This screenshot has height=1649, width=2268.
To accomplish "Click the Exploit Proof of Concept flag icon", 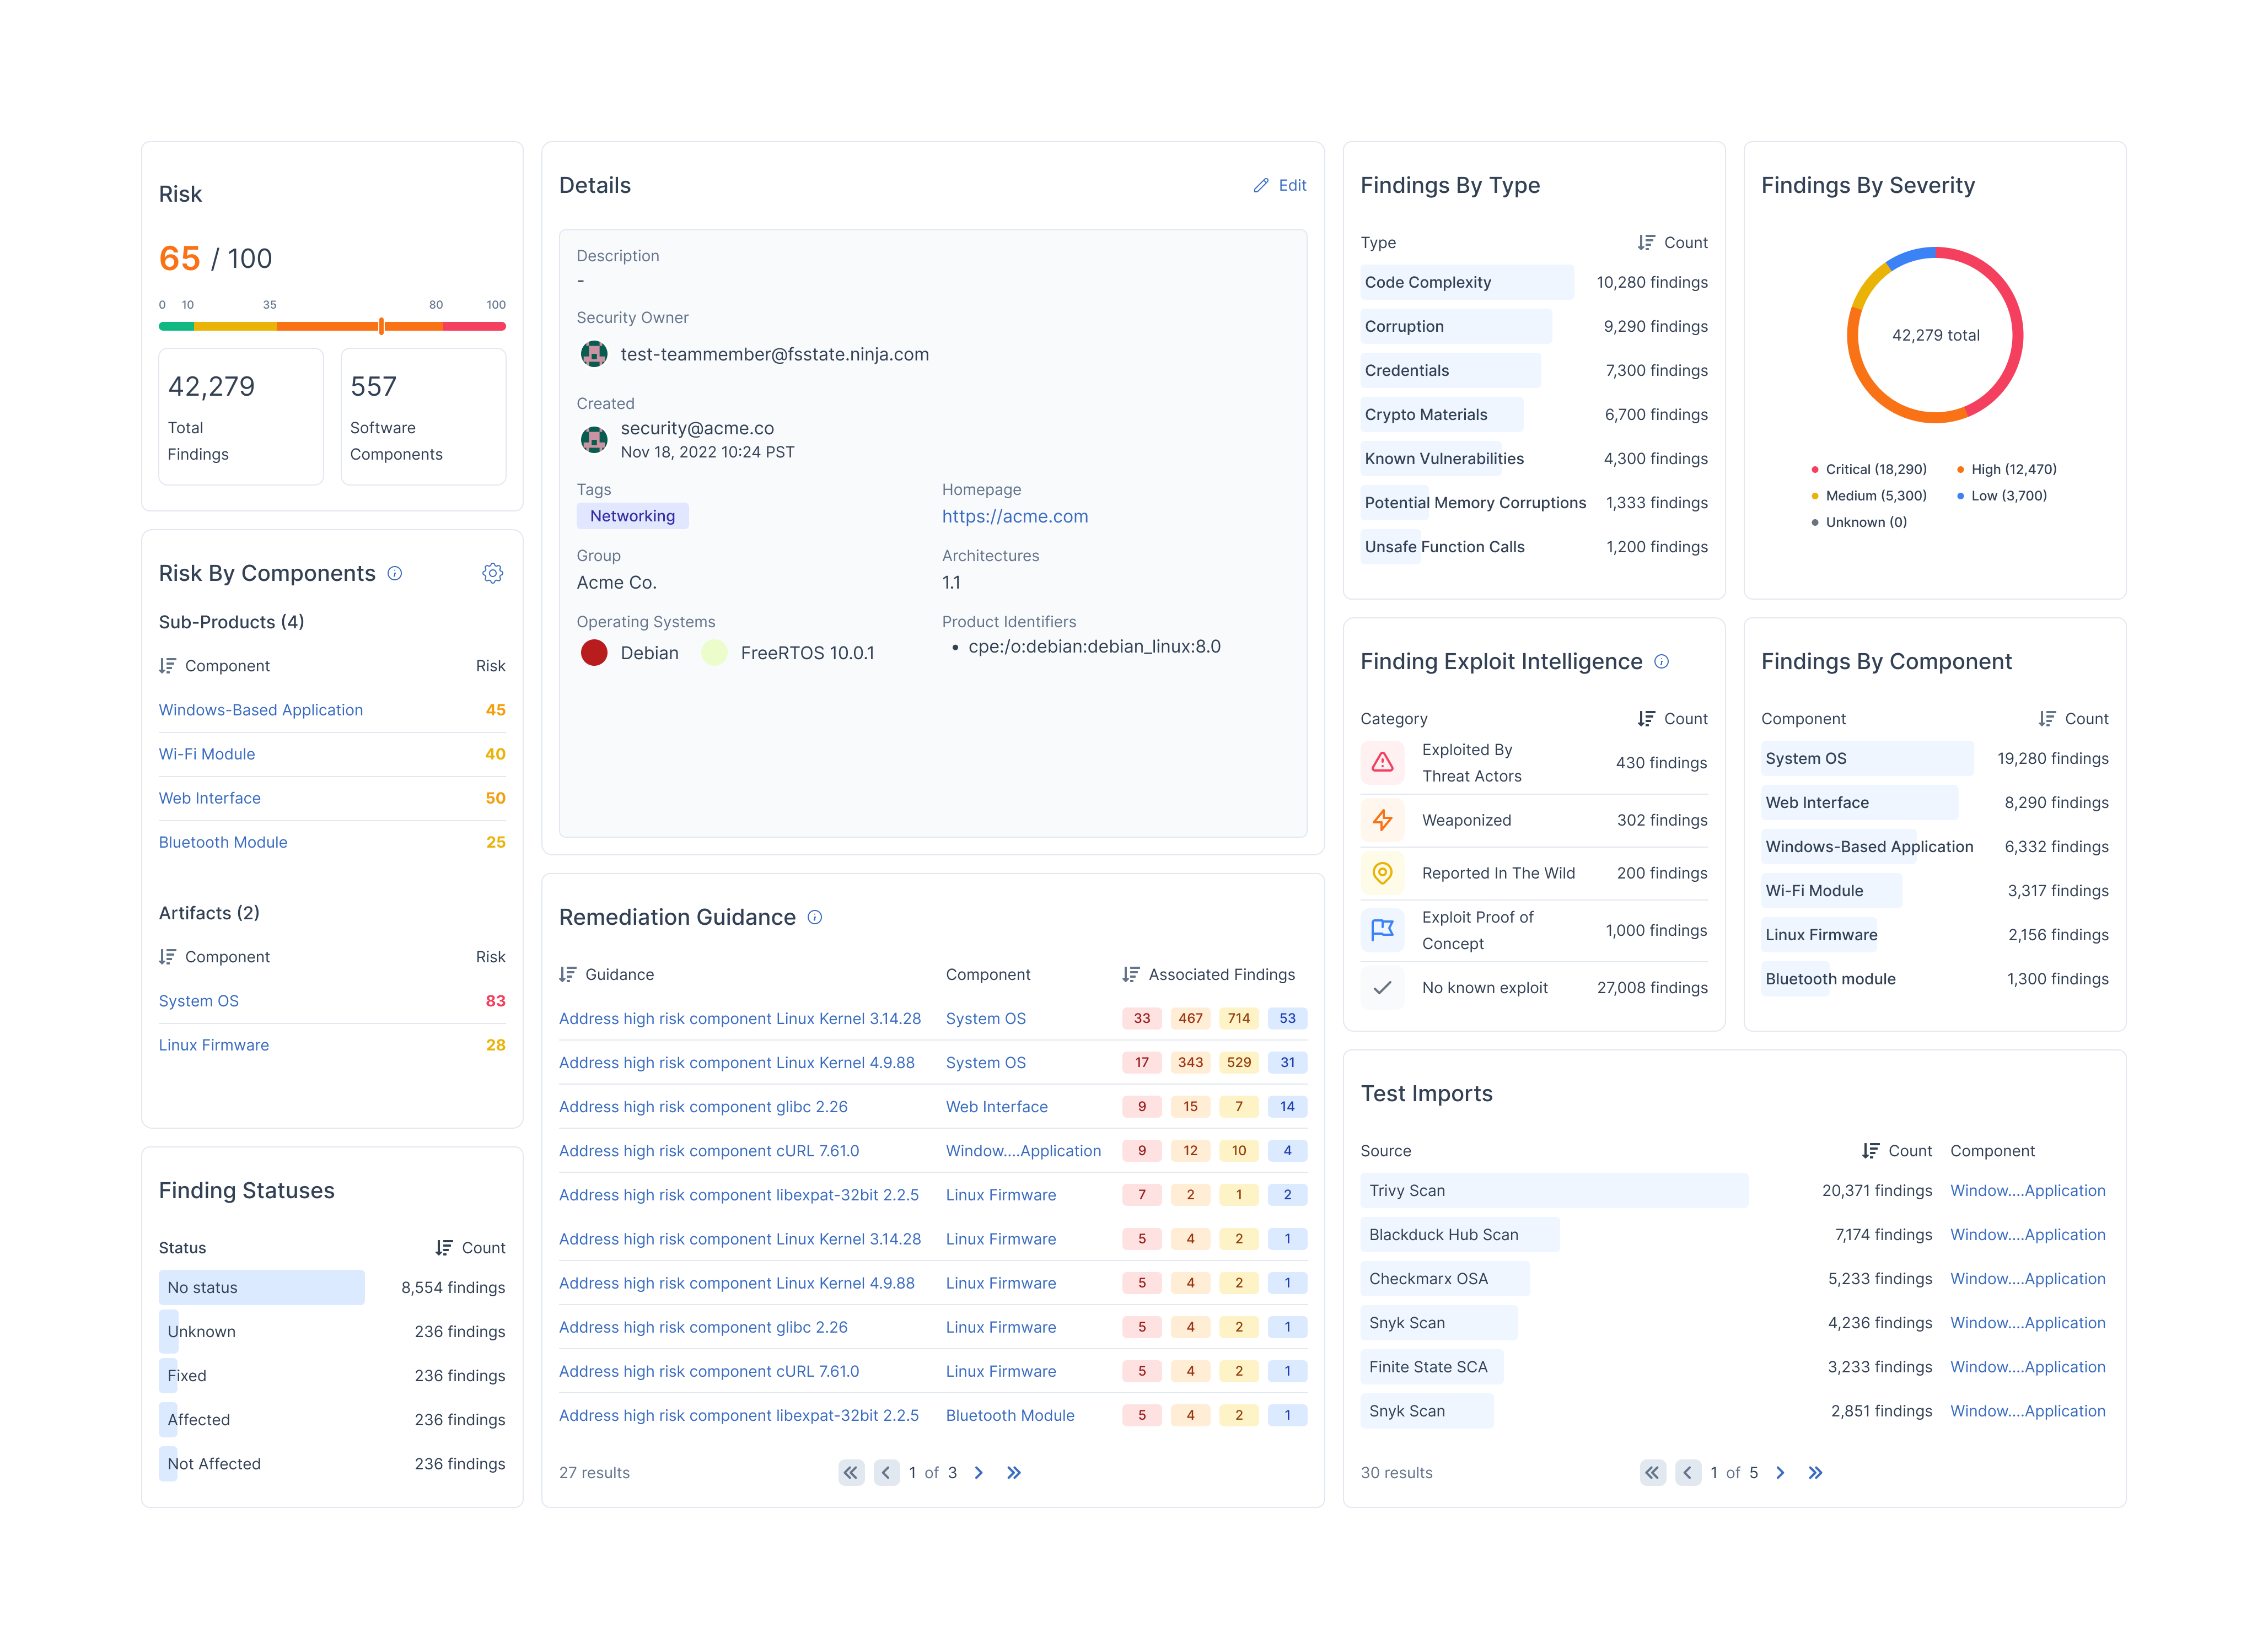I will [1382, 930].
